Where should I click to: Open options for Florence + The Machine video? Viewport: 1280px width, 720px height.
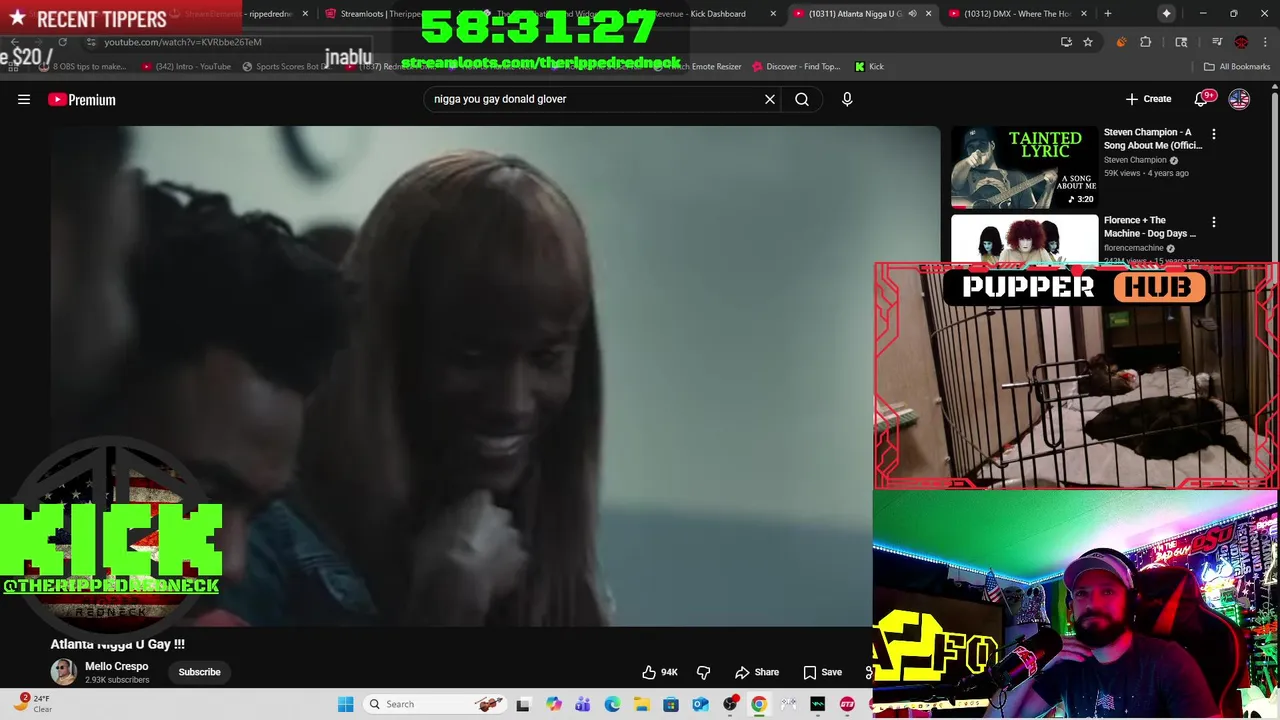(x=1214, y=221)
